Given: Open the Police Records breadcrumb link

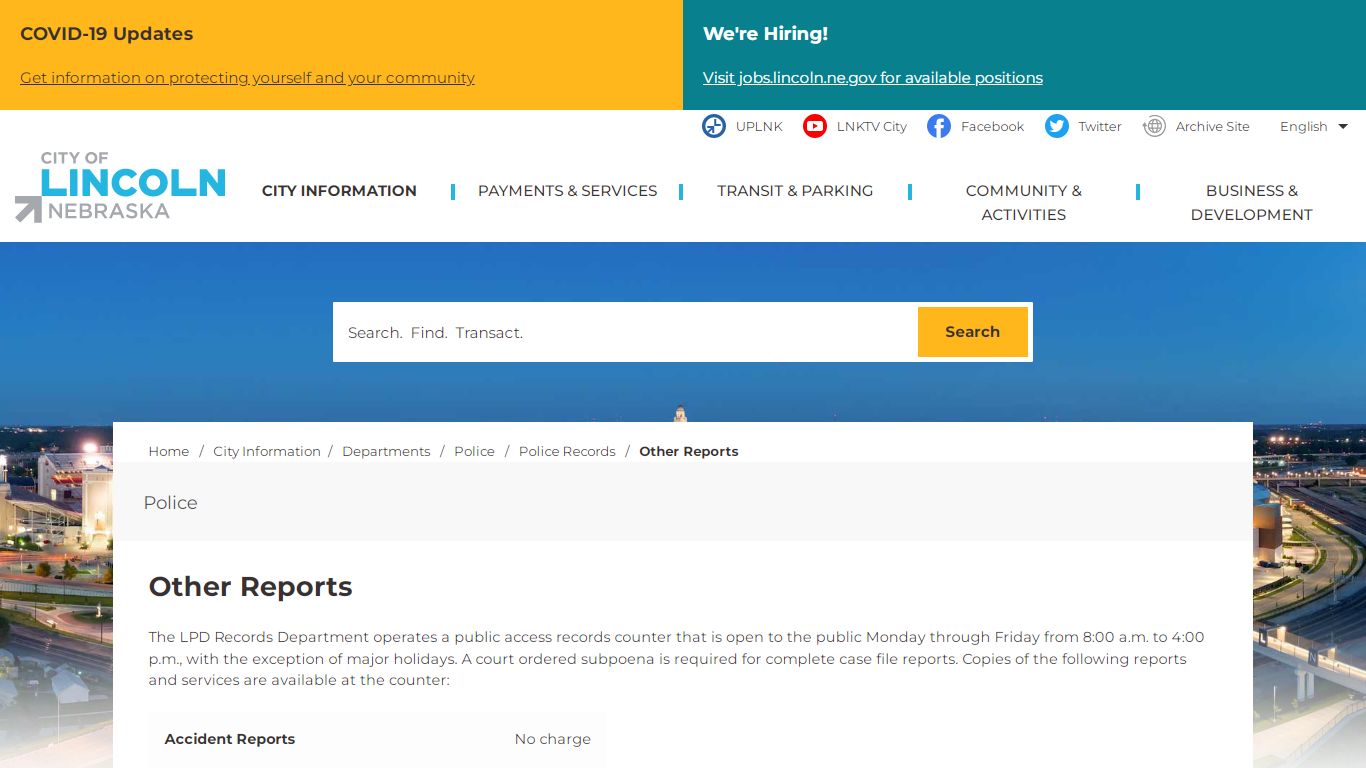Looking at the screenshot, I should pyautogui.click(x=567, y=451).
